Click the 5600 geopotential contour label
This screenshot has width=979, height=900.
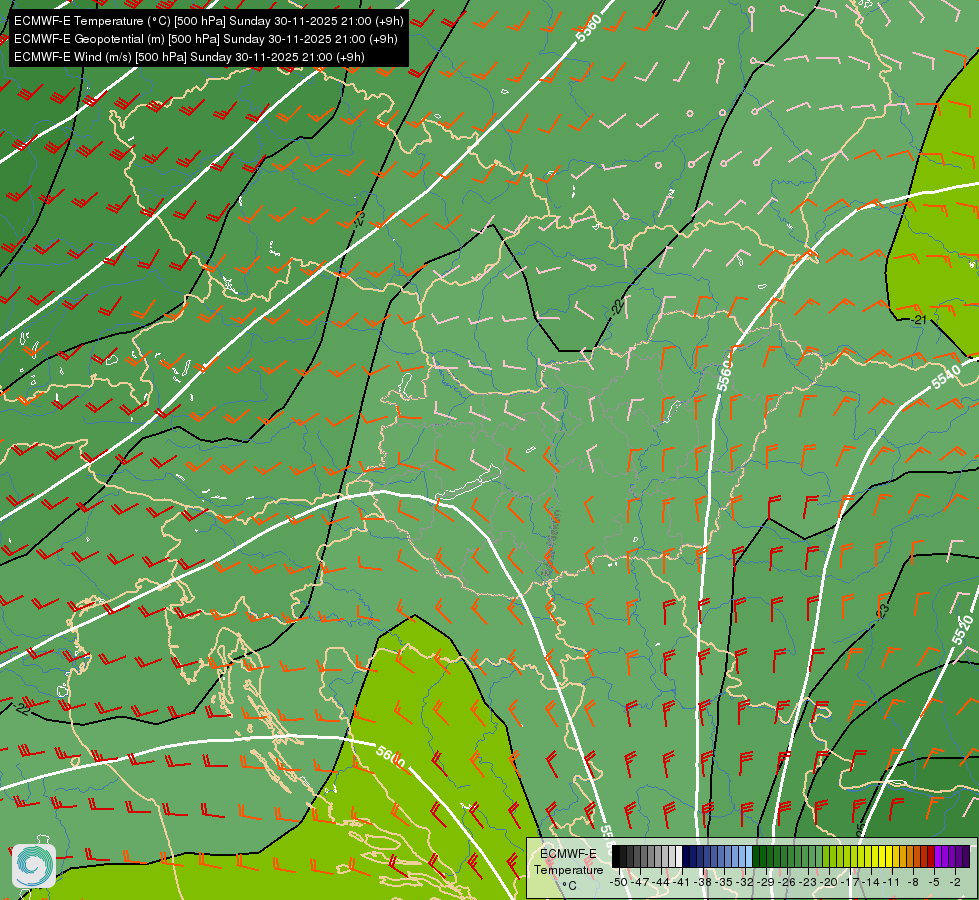(x=391, y=756)
